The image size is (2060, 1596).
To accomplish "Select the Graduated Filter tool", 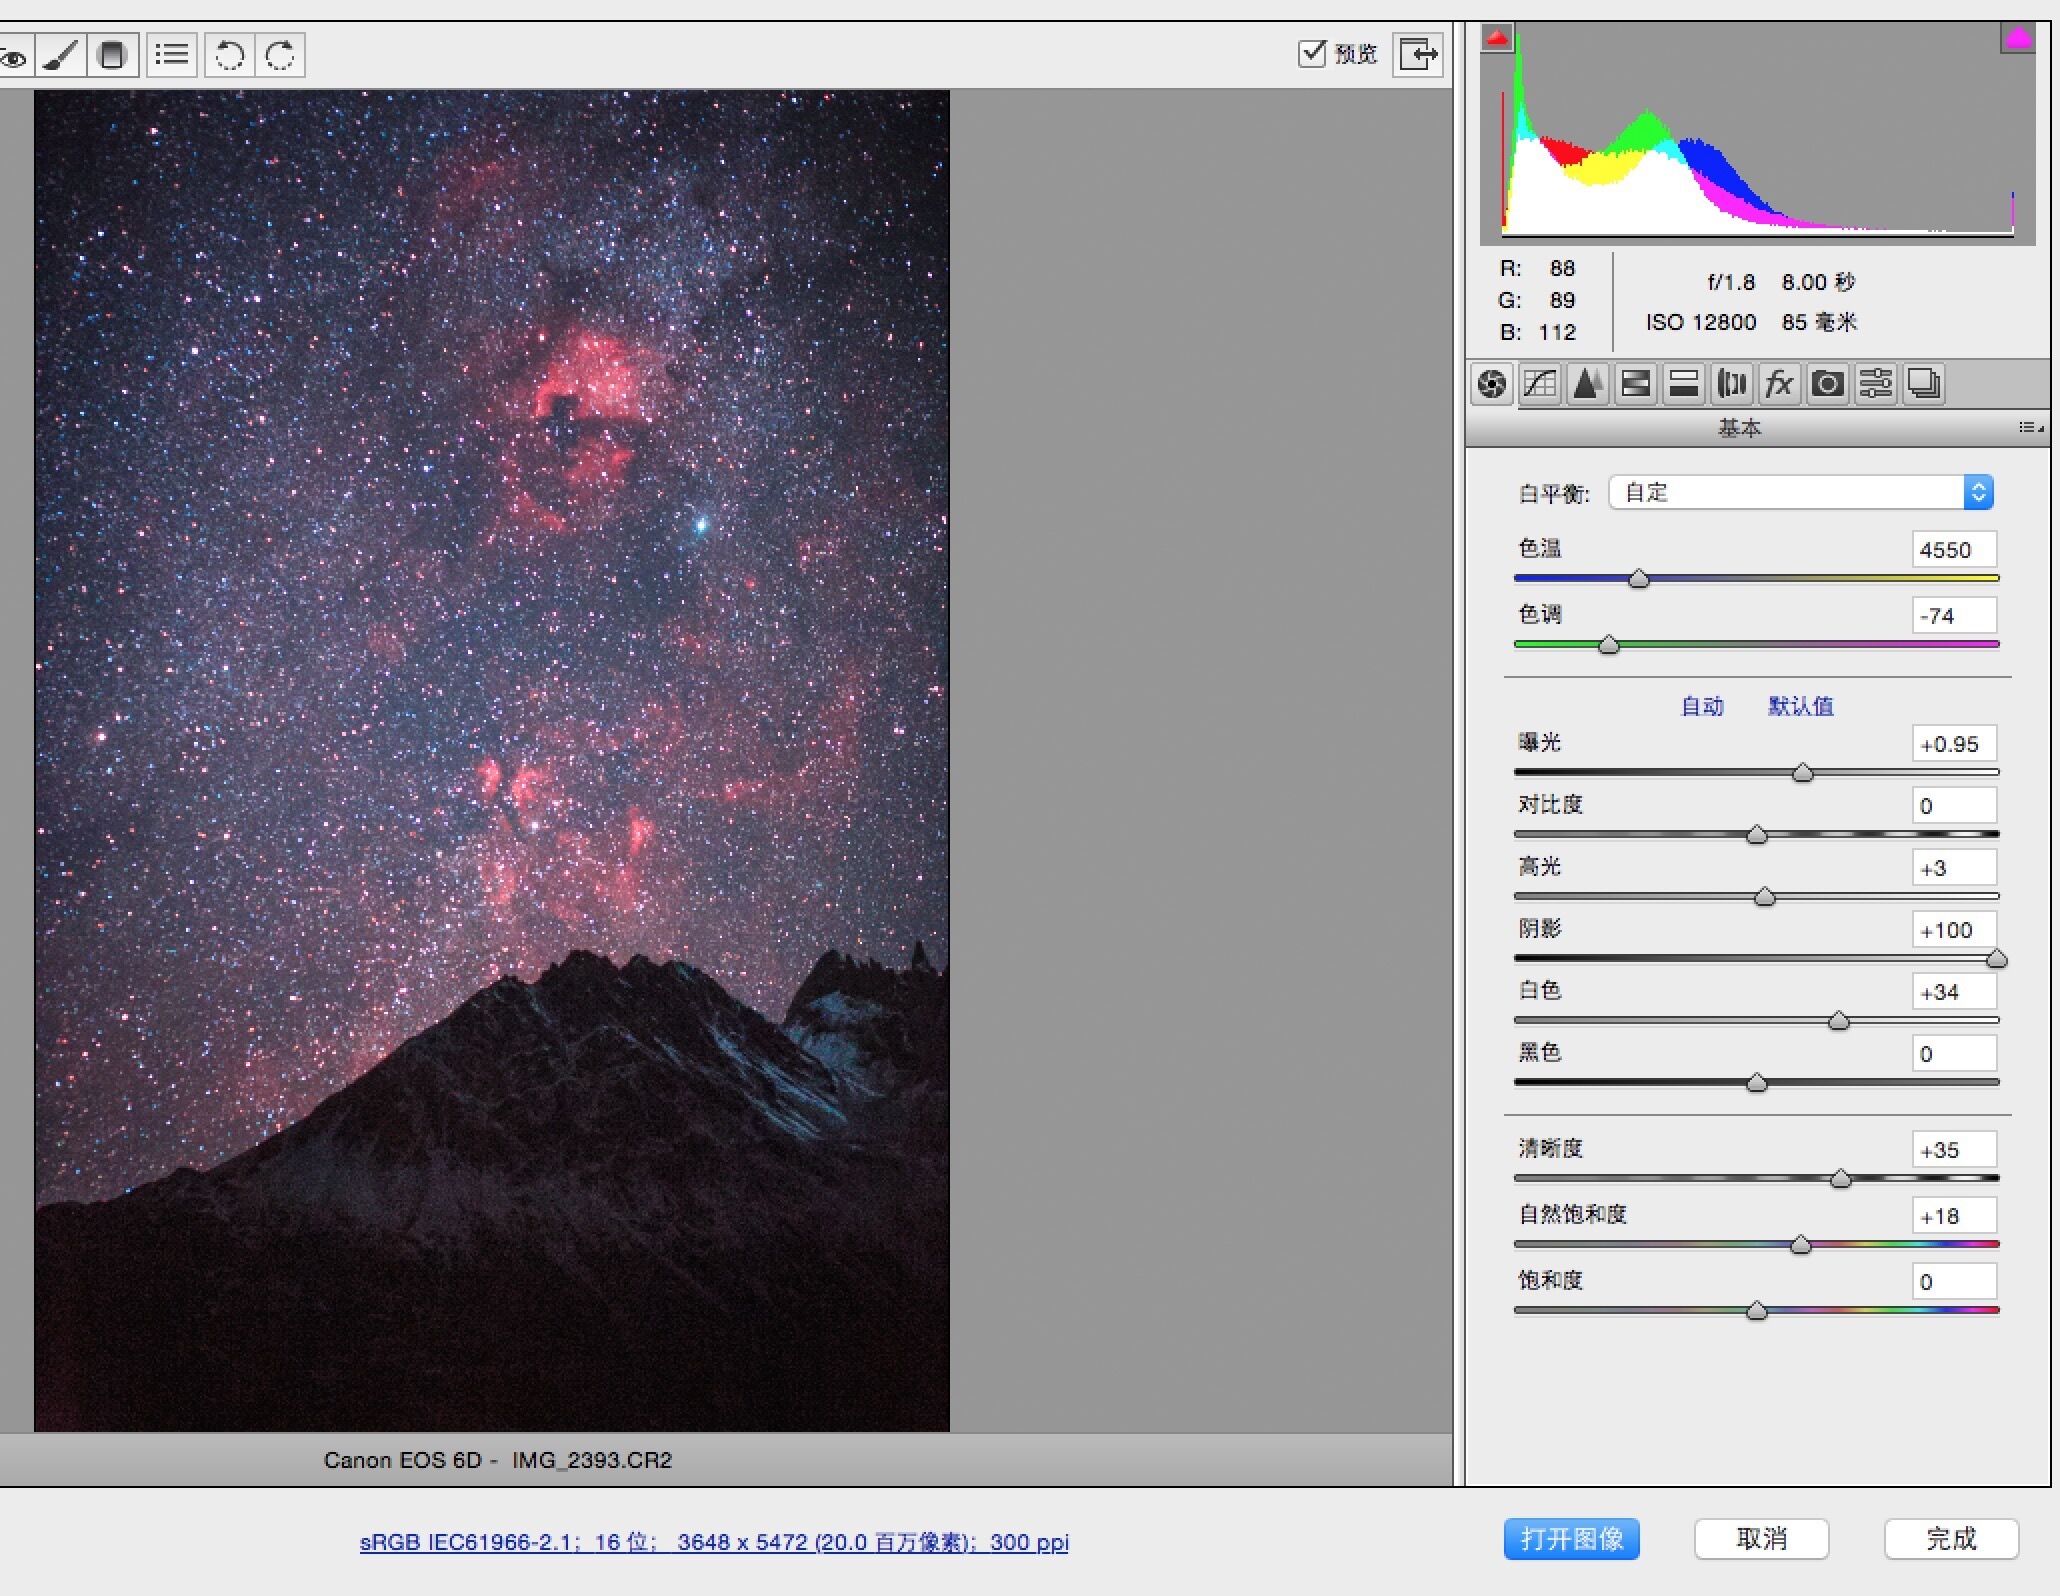I will pos(112,55).
